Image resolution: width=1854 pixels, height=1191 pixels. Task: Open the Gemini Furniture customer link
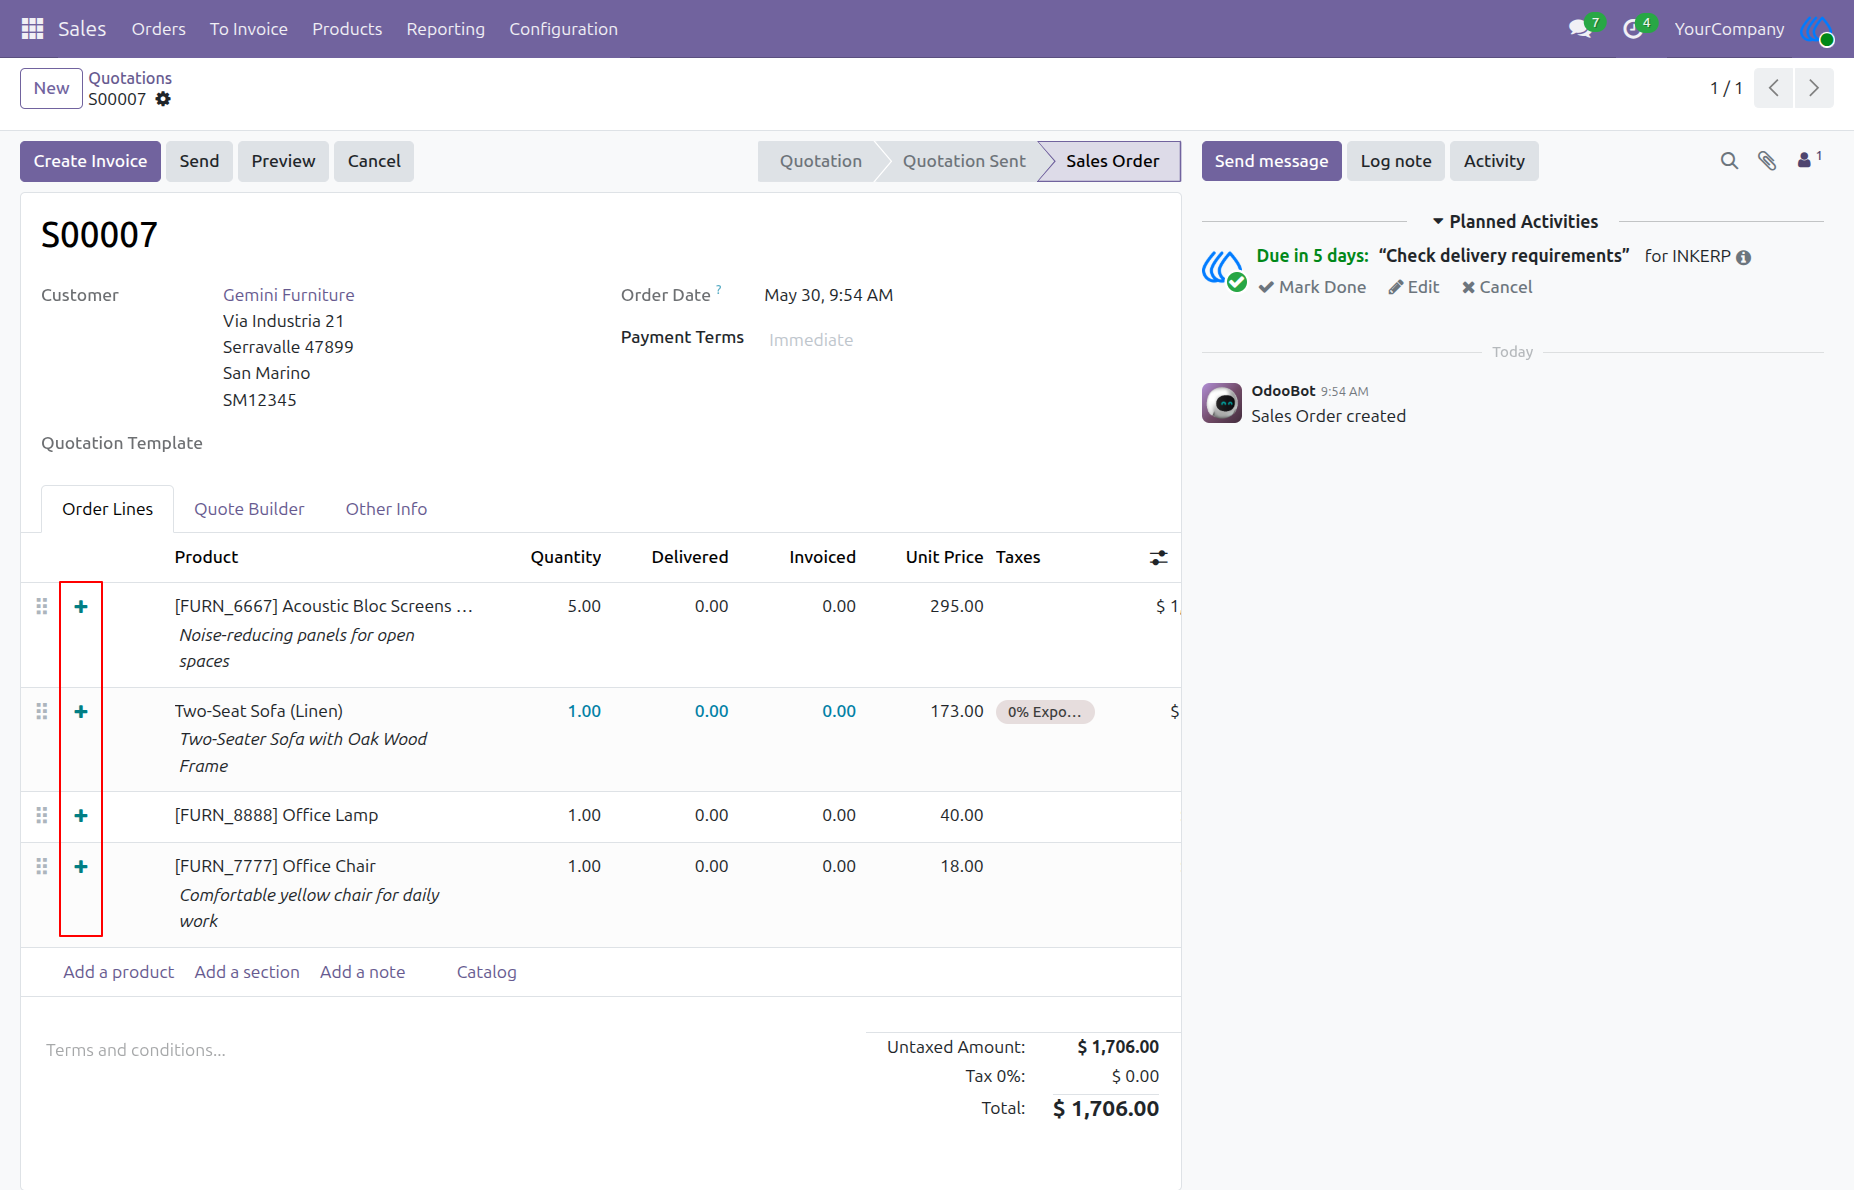[289, 295]
